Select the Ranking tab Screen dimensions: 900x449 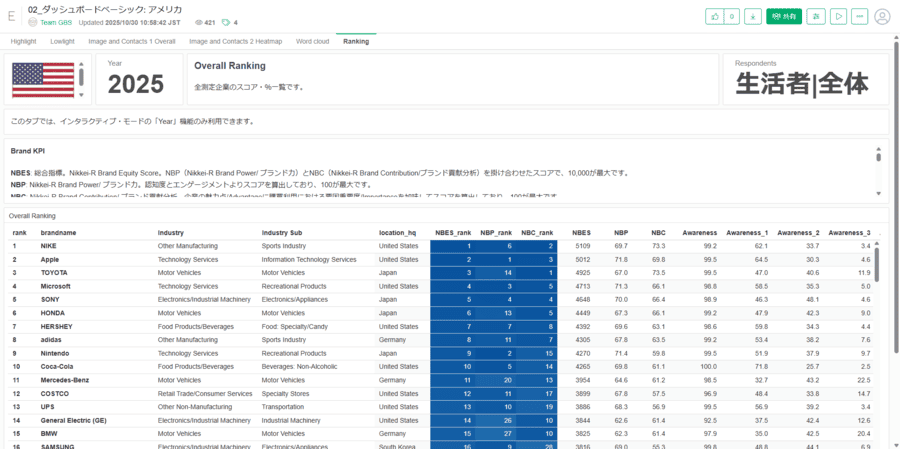tap(356, 41)
